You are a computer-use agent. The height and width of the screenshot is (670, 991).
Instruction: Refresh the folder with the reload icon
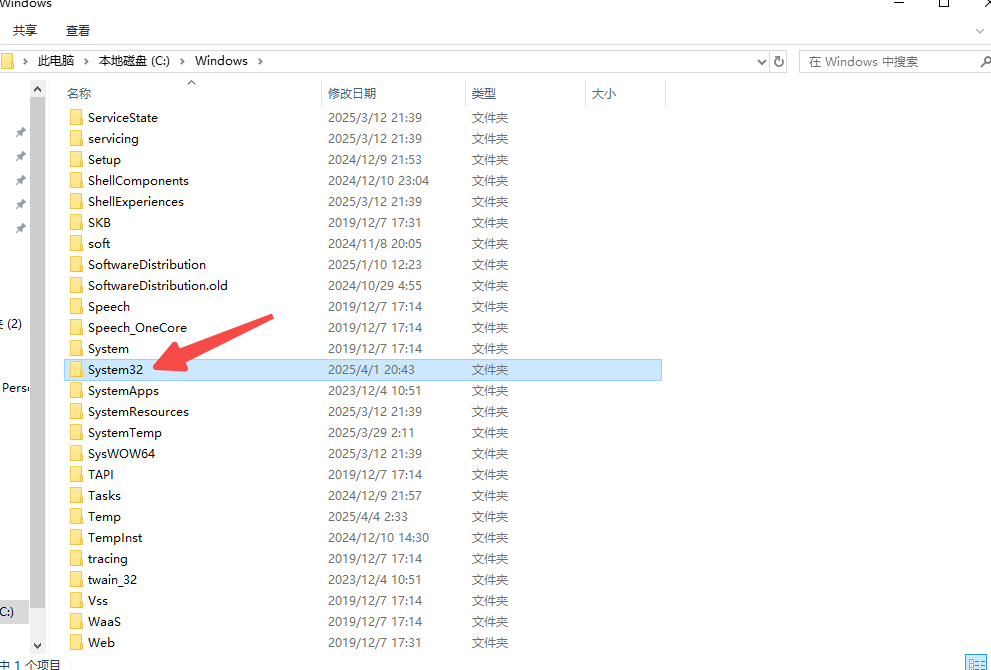click(779, 61)
